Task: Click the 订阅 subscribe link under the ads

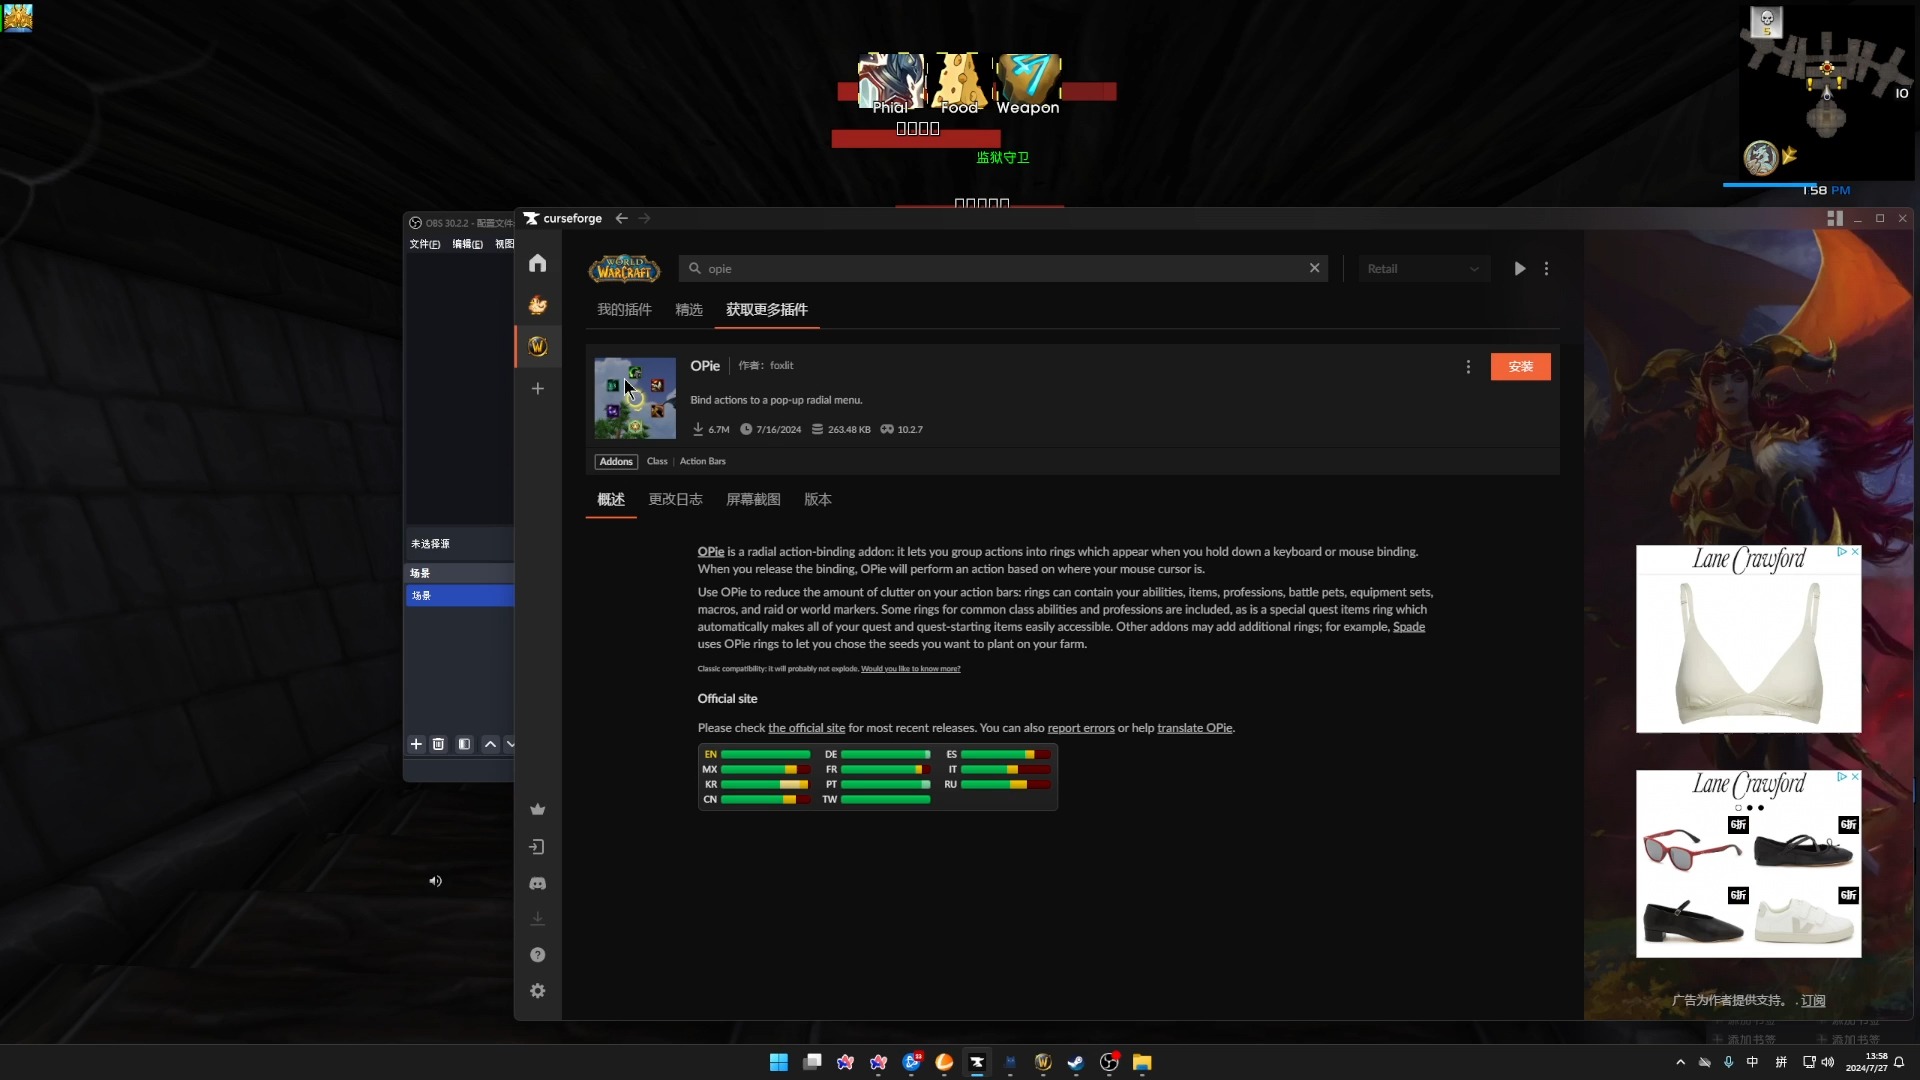Action: [1813, 1001]
